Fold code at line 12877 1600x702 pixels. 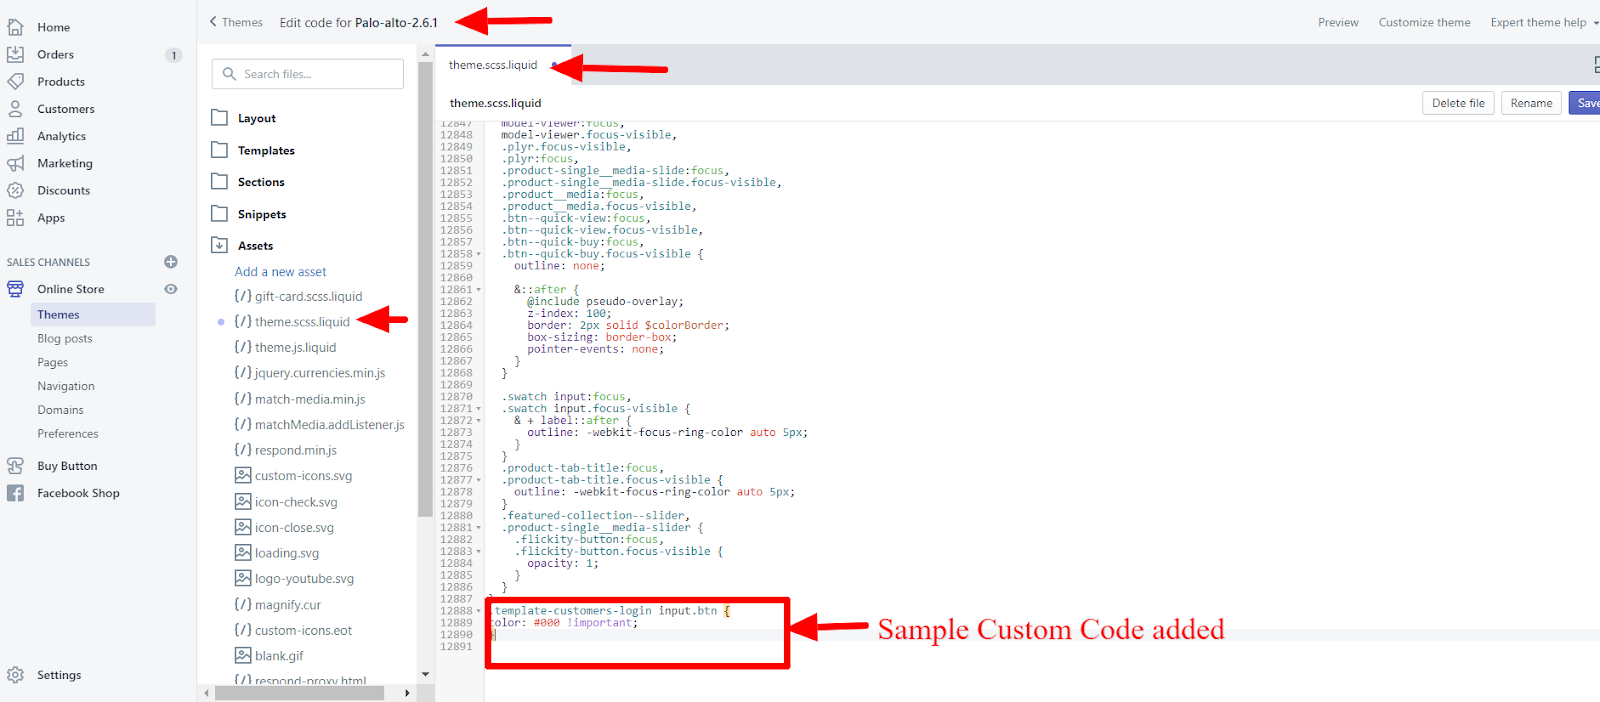(478, 480)
